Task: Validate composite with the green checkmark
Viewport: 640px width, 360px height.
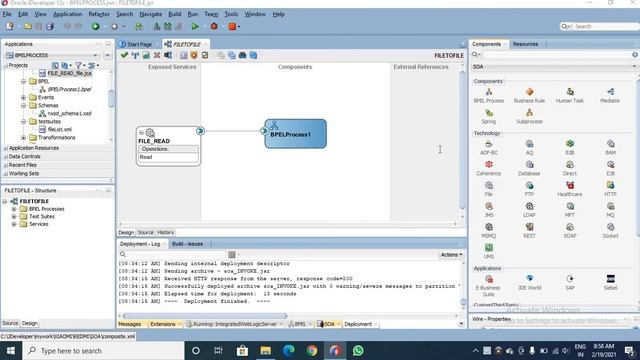Action: (x=124, y=55)
